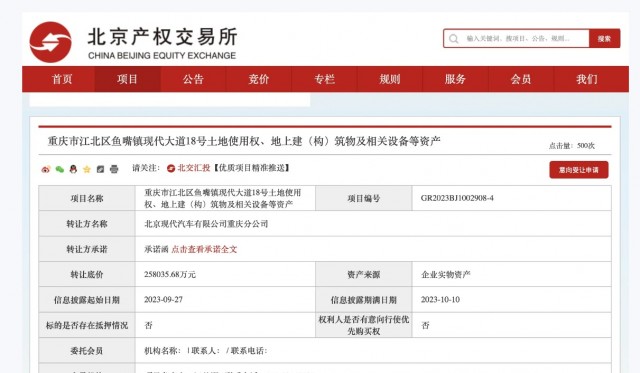Click the 项目名称 label cell
Image resolution: width=640 pixels, height=373 pixels.
coord(87,198)
